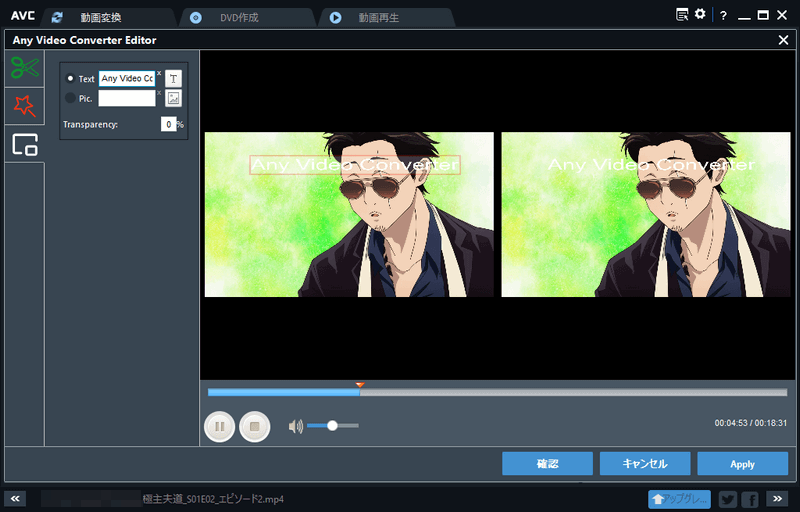The image size is (800, 512).
Task: Click the キャンセル cancel button
Action: coord(645,464)
